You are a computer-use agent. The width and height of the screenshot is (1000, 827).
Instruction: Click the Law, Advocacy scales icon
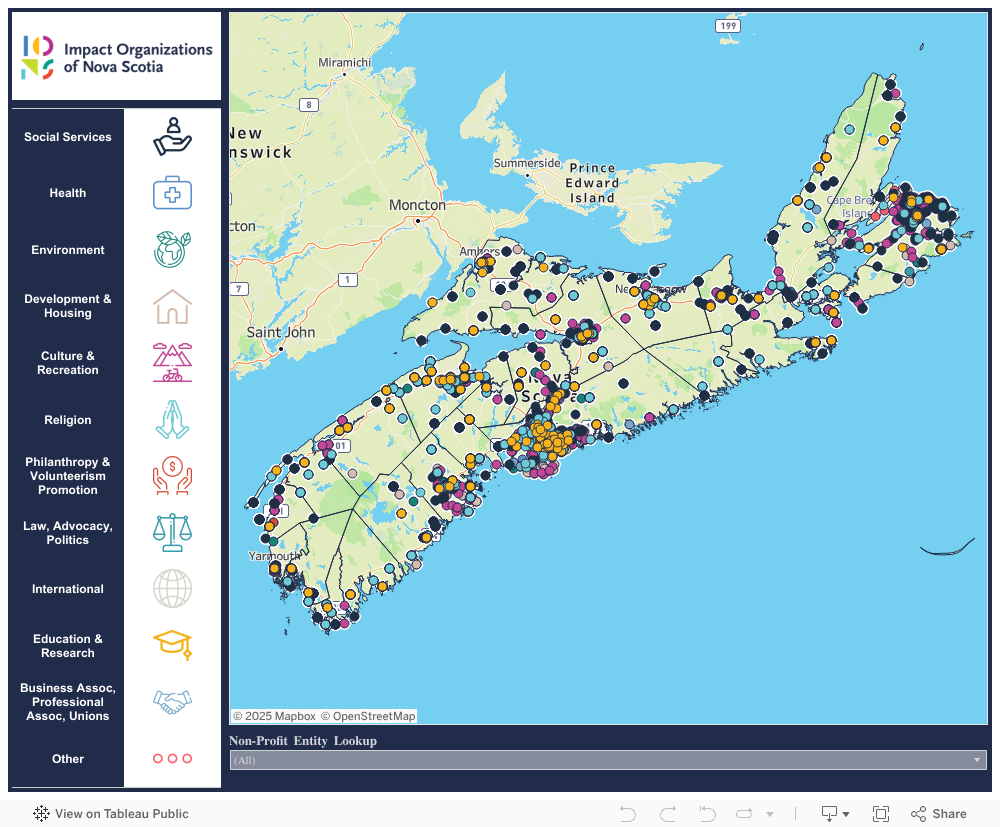tap(172, 533)
